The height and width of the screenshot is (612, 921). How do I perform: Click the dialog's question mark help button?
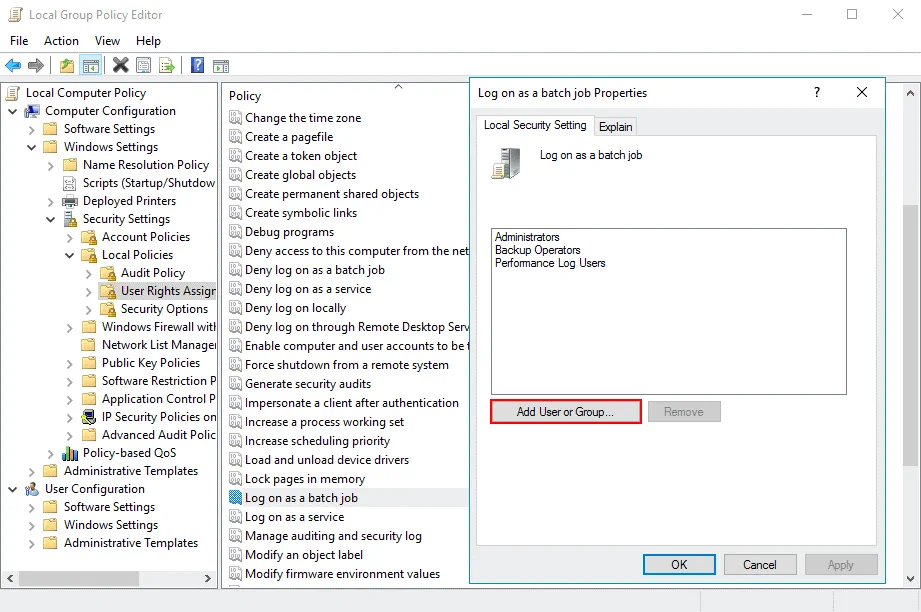click(x=817, y=93)
